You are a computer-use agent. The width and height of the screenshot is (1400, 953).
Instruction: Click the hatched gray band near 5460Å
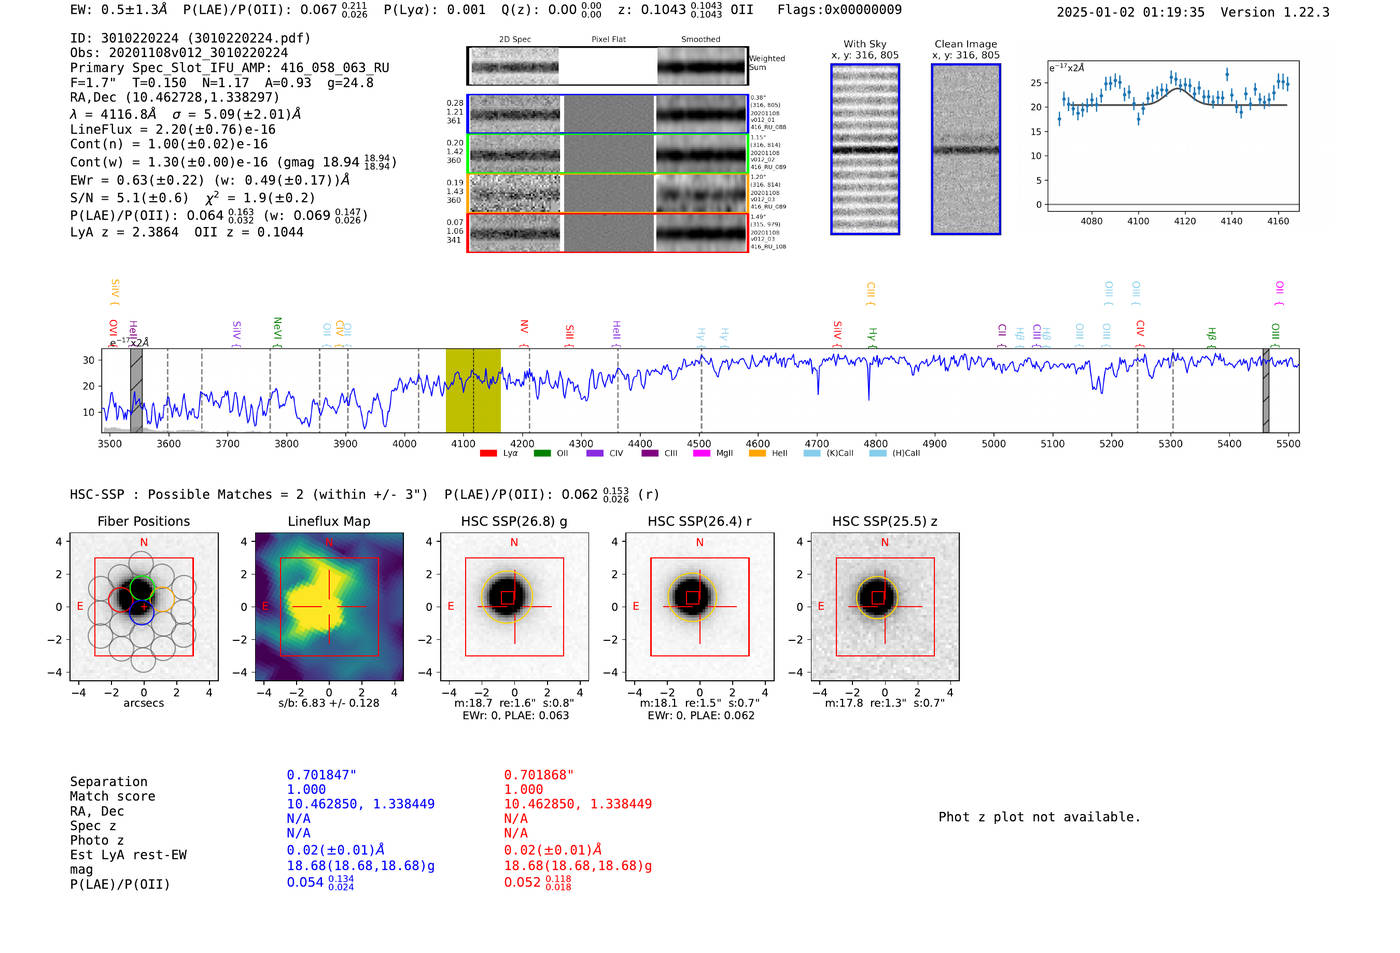[1266, 390]
